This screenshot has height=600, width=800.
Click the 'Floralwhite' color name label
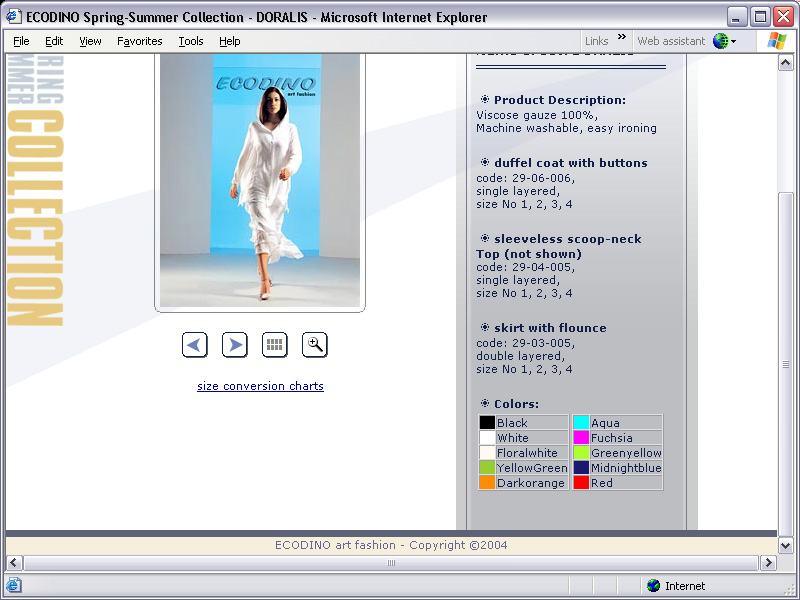click(x=527, y=453)
